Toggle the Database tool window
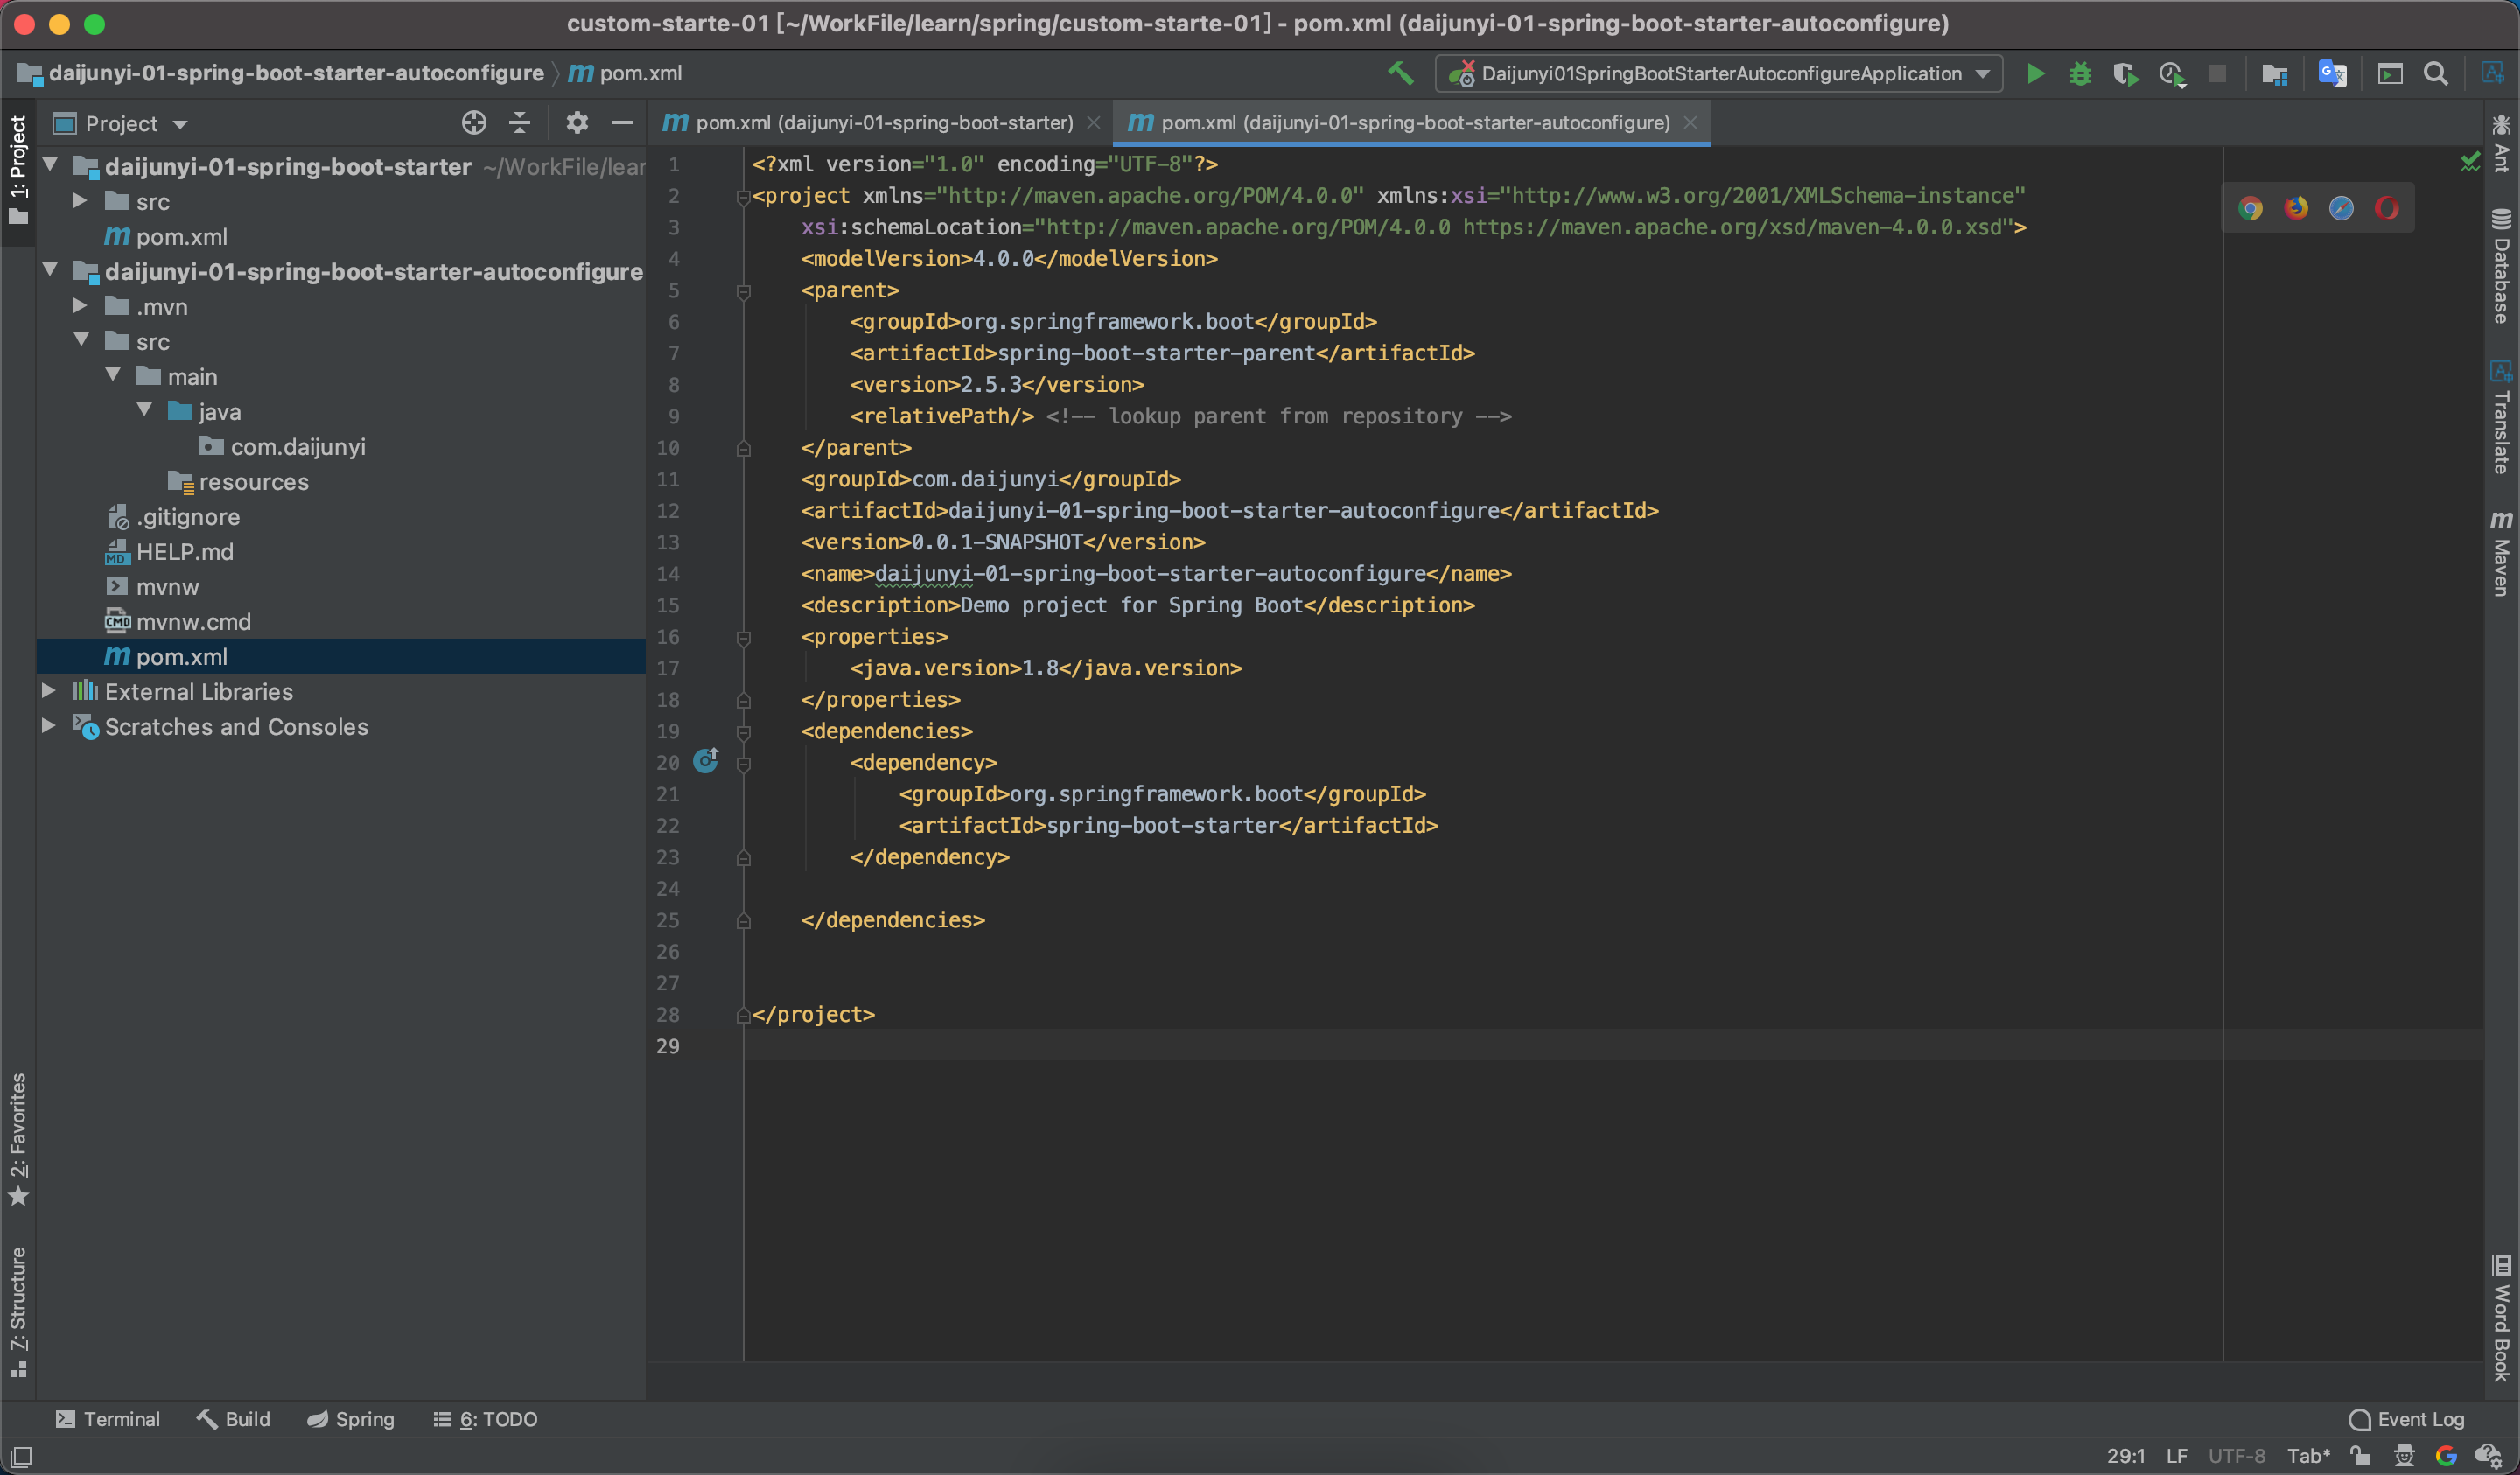 click(x=2501, y=265)
